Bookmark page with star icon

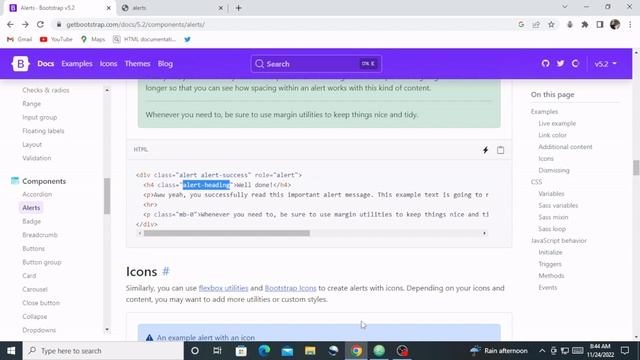pos(551,24)
